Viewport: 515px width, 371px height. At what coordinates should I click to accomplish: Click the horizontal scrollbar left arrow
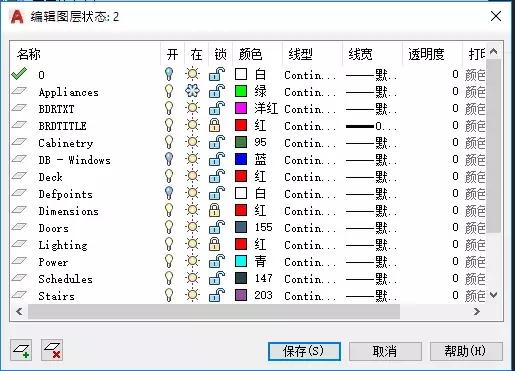pos(19,311)
